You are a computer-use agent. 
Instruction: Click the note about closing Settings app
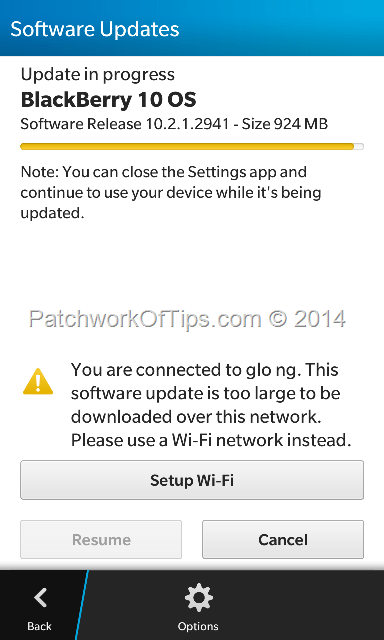171,192
